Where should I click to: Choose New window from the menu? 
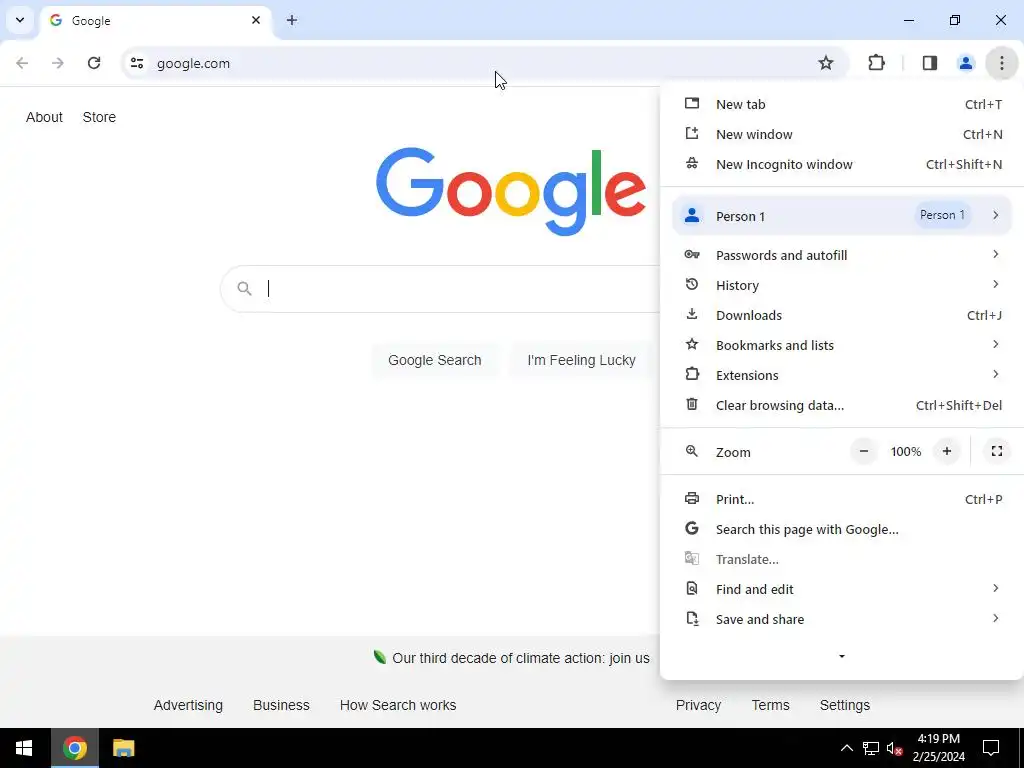point(842,135)
